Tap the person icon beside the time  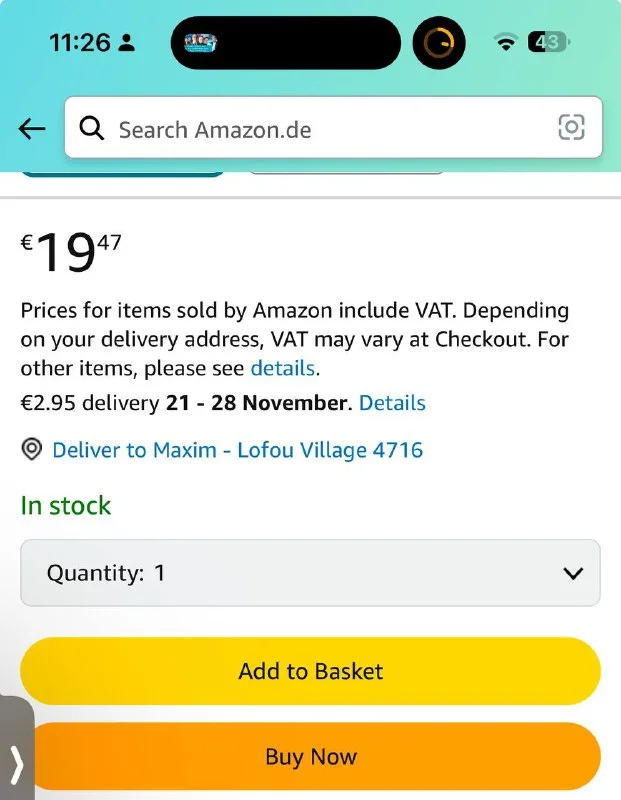(x=127, y=43)
